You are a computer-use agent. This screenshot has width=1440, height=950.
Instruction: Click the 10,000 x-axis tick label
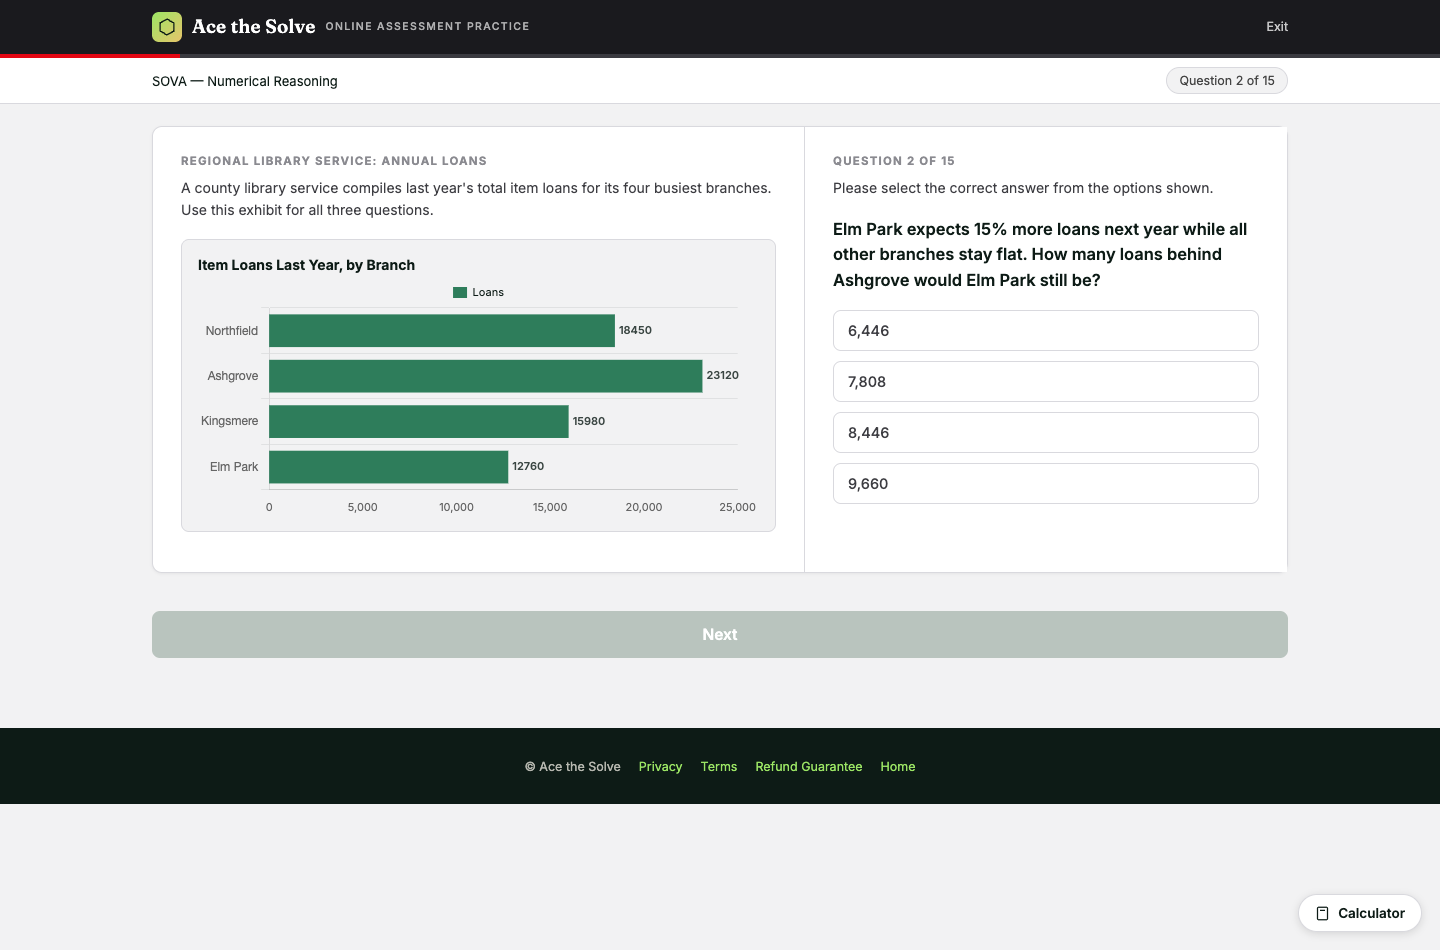click(456, 507)
